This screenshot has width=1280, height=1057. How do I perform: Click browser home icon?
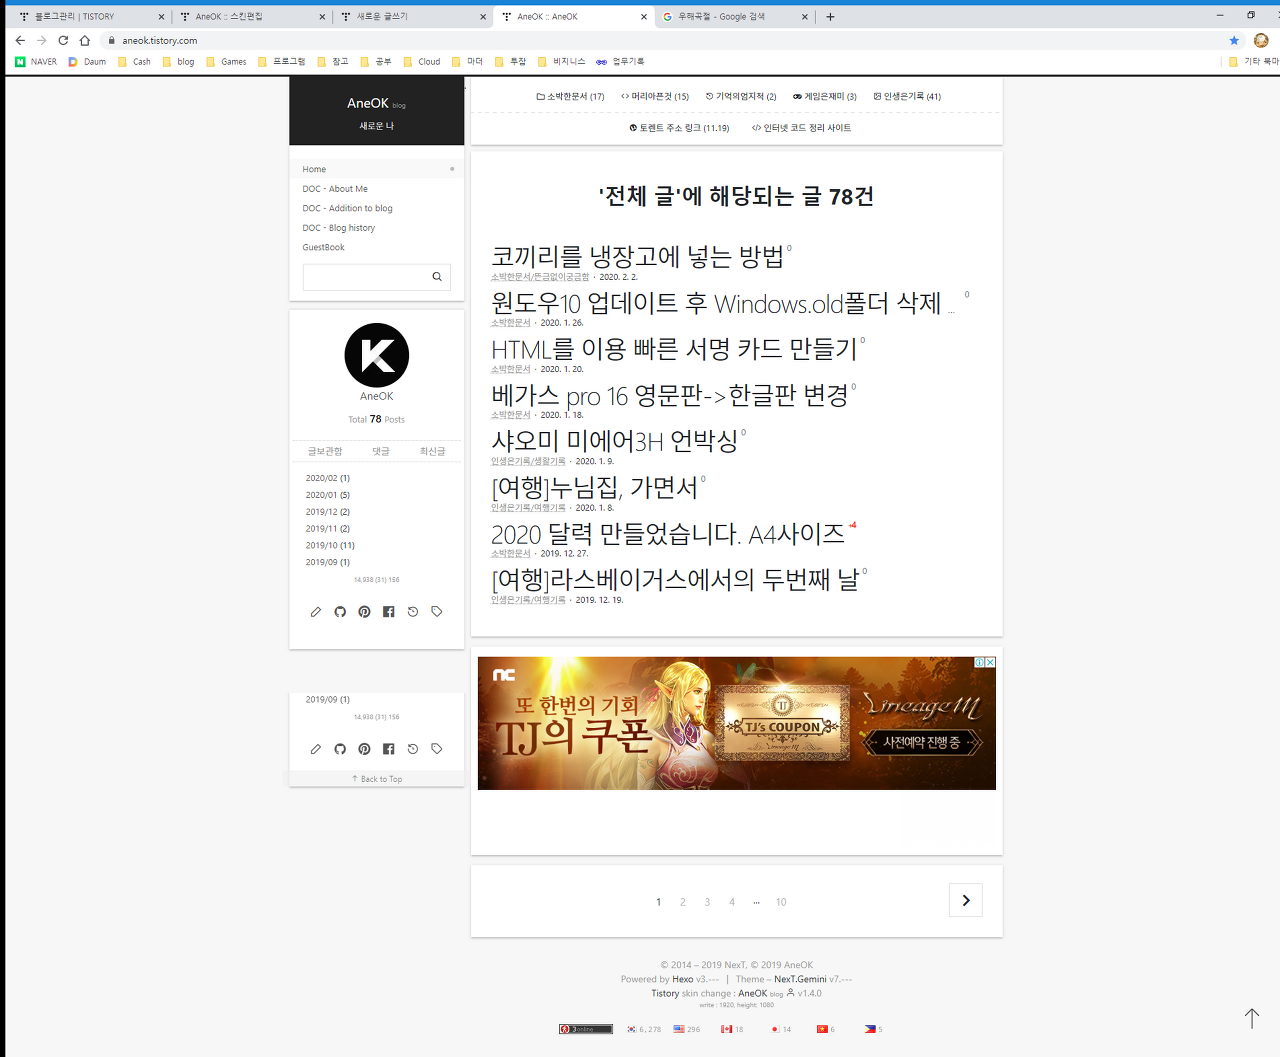(x=85, y=40)
